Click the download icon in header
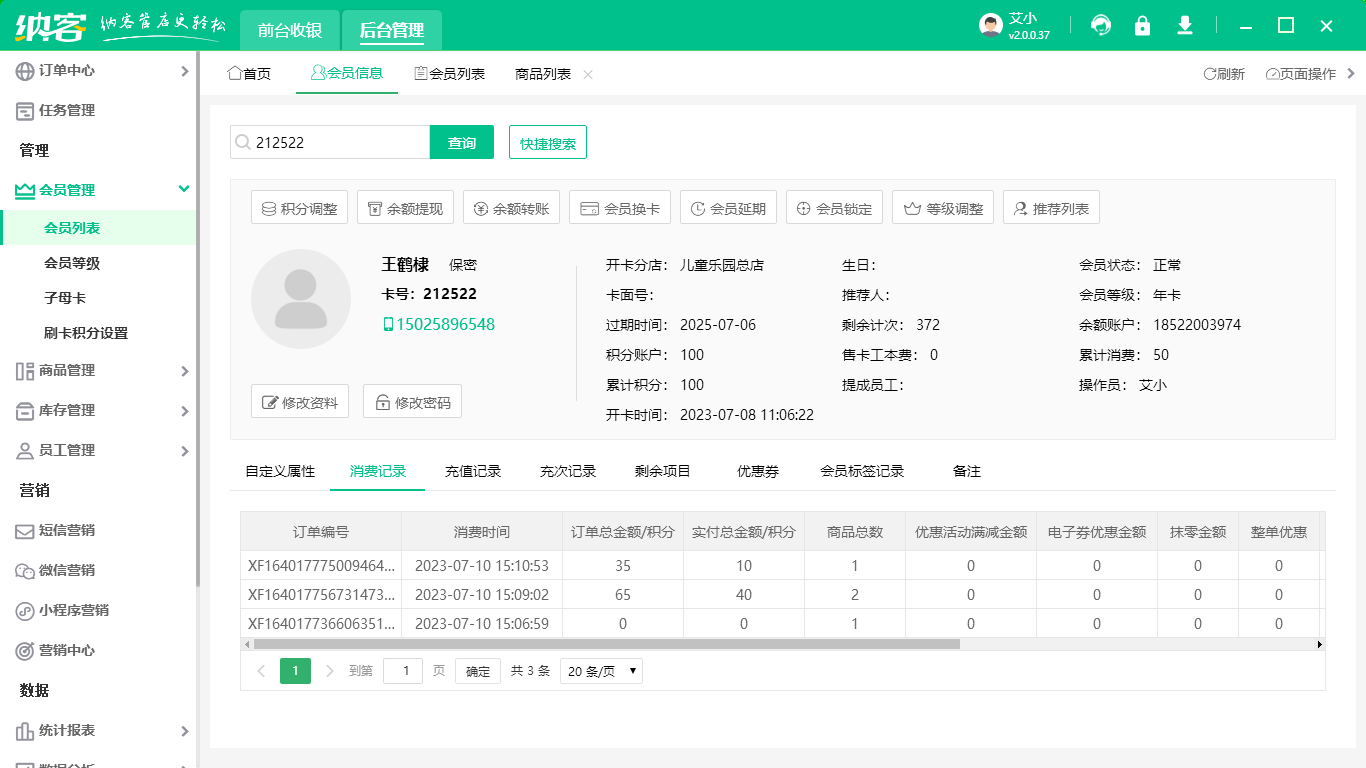The image size is (1366, 768). (1185, 26)
